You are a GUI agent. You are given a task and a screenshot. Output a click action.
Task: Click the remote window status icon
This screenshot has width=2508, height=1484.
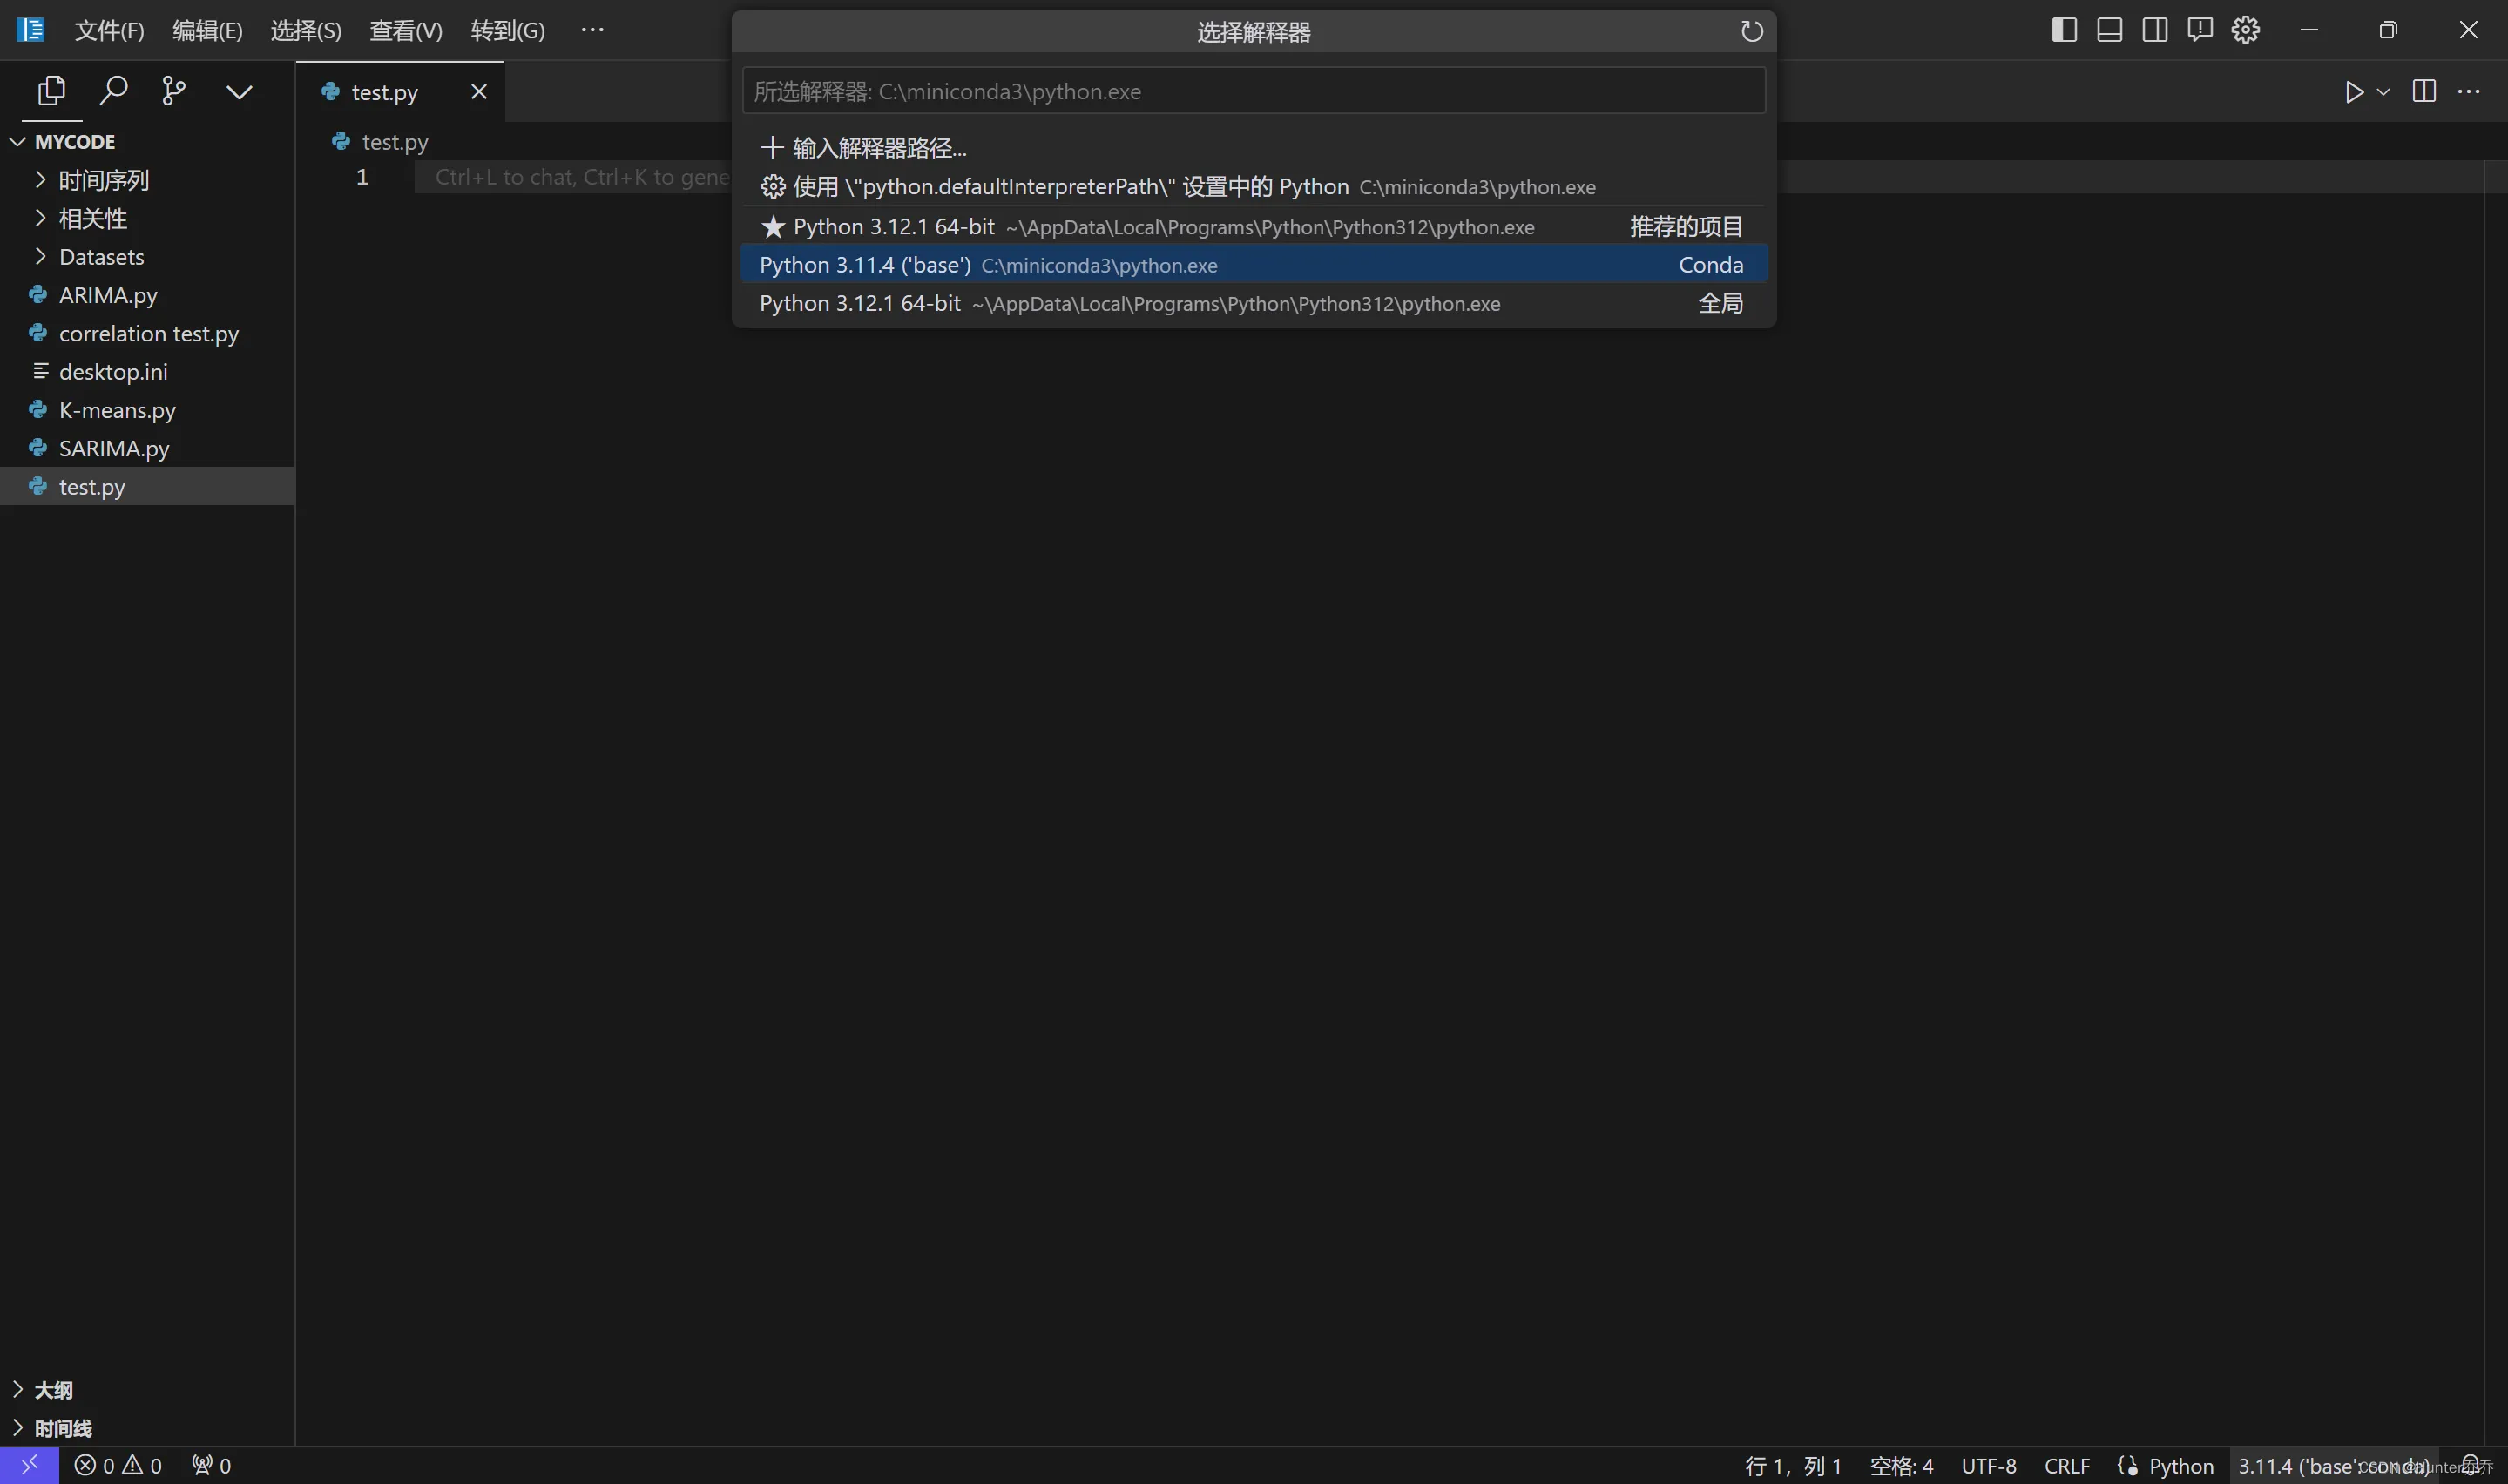29,1465
